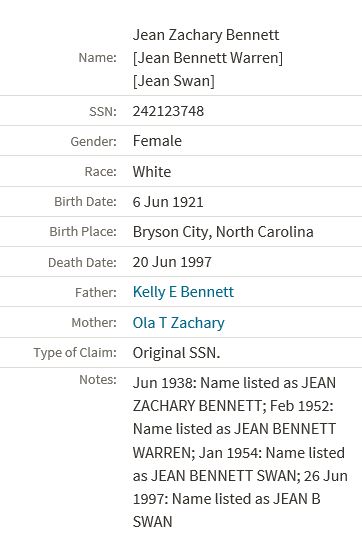Click the alias Jean Bennett Warren
Viewport: 362px width, 539px height.
click(x=208, y=58)
